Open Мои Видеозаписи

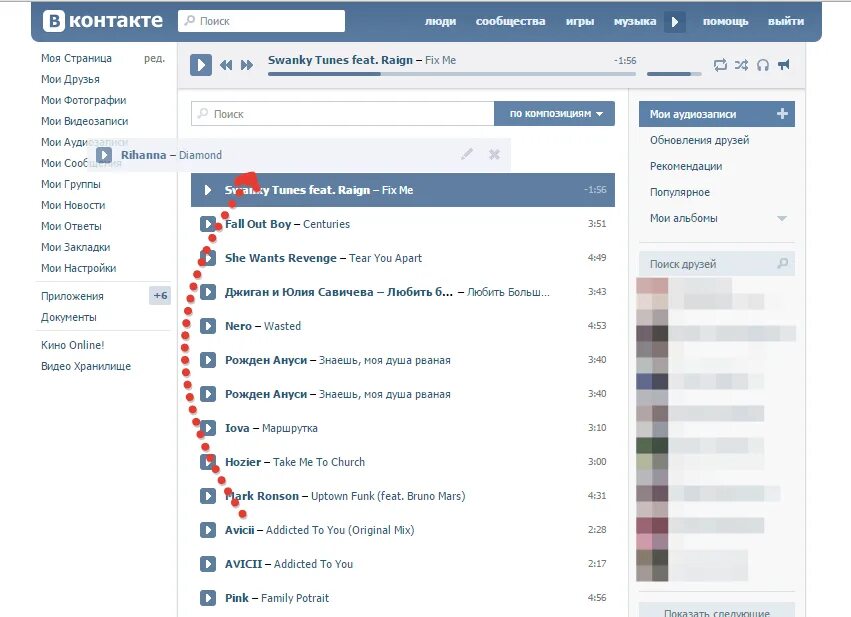[x=85, y=121]
